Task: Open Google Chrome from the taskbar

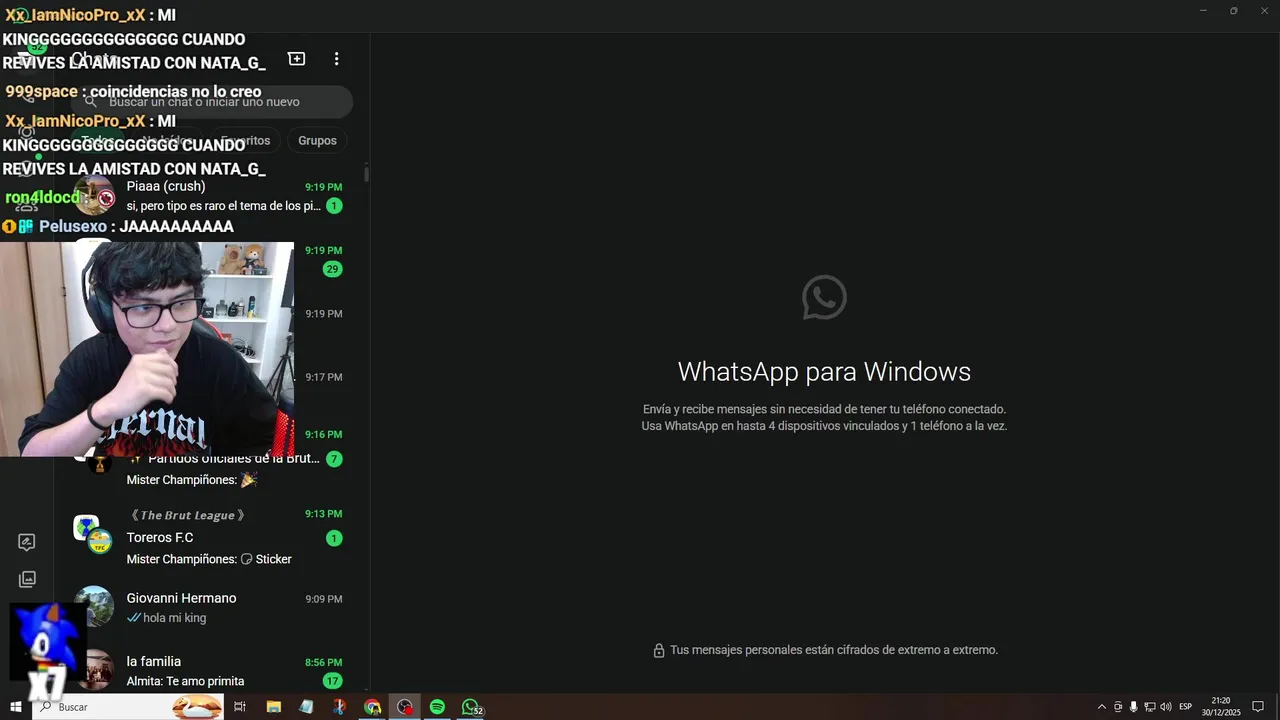Action: [x=372, y=707]
